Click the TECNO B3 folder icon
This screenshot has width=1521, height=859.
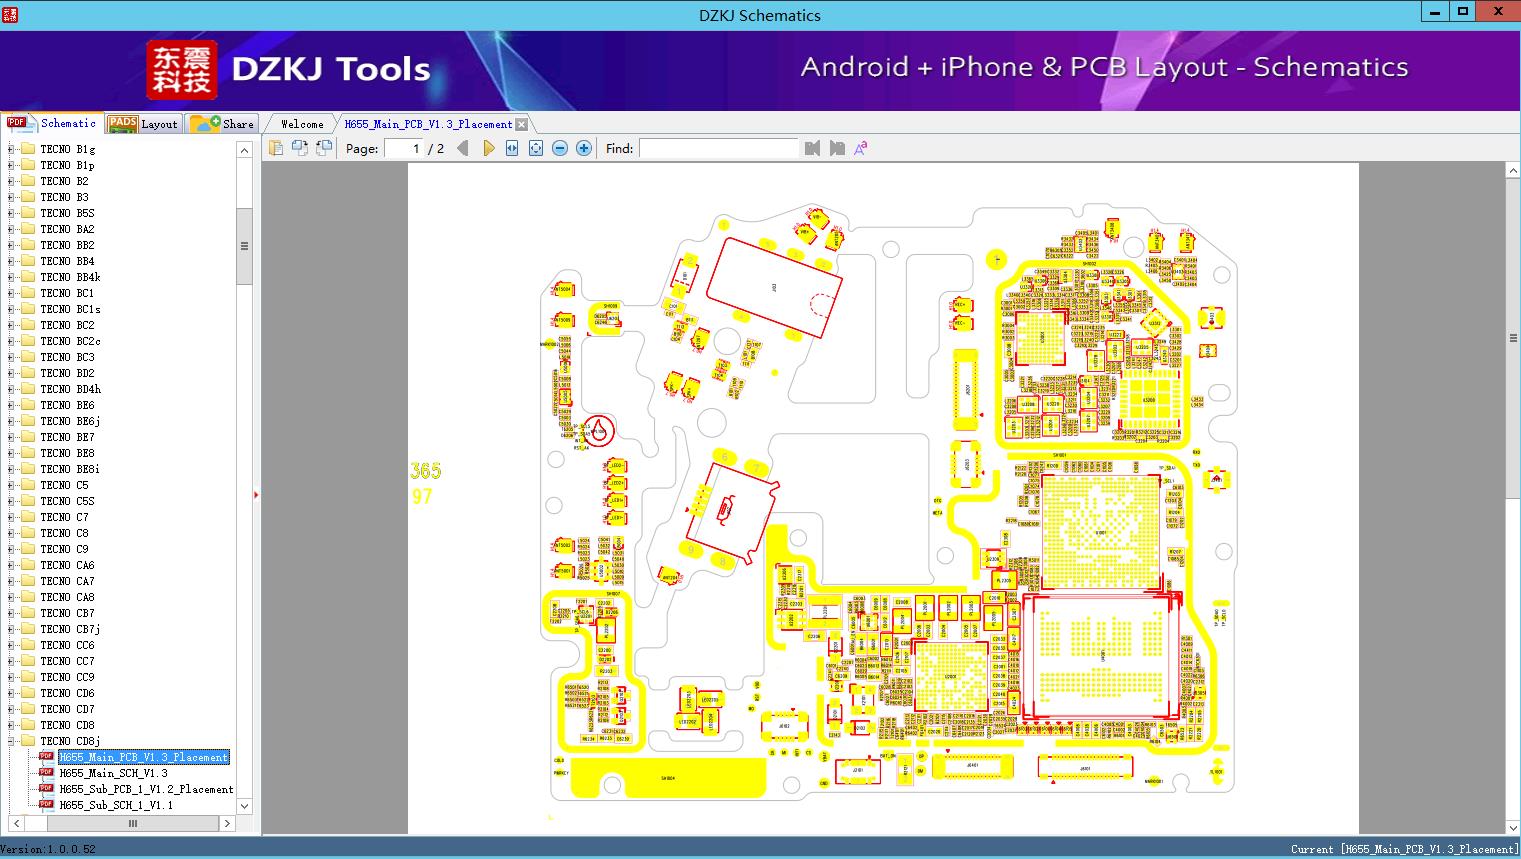[x=28, y=197]
